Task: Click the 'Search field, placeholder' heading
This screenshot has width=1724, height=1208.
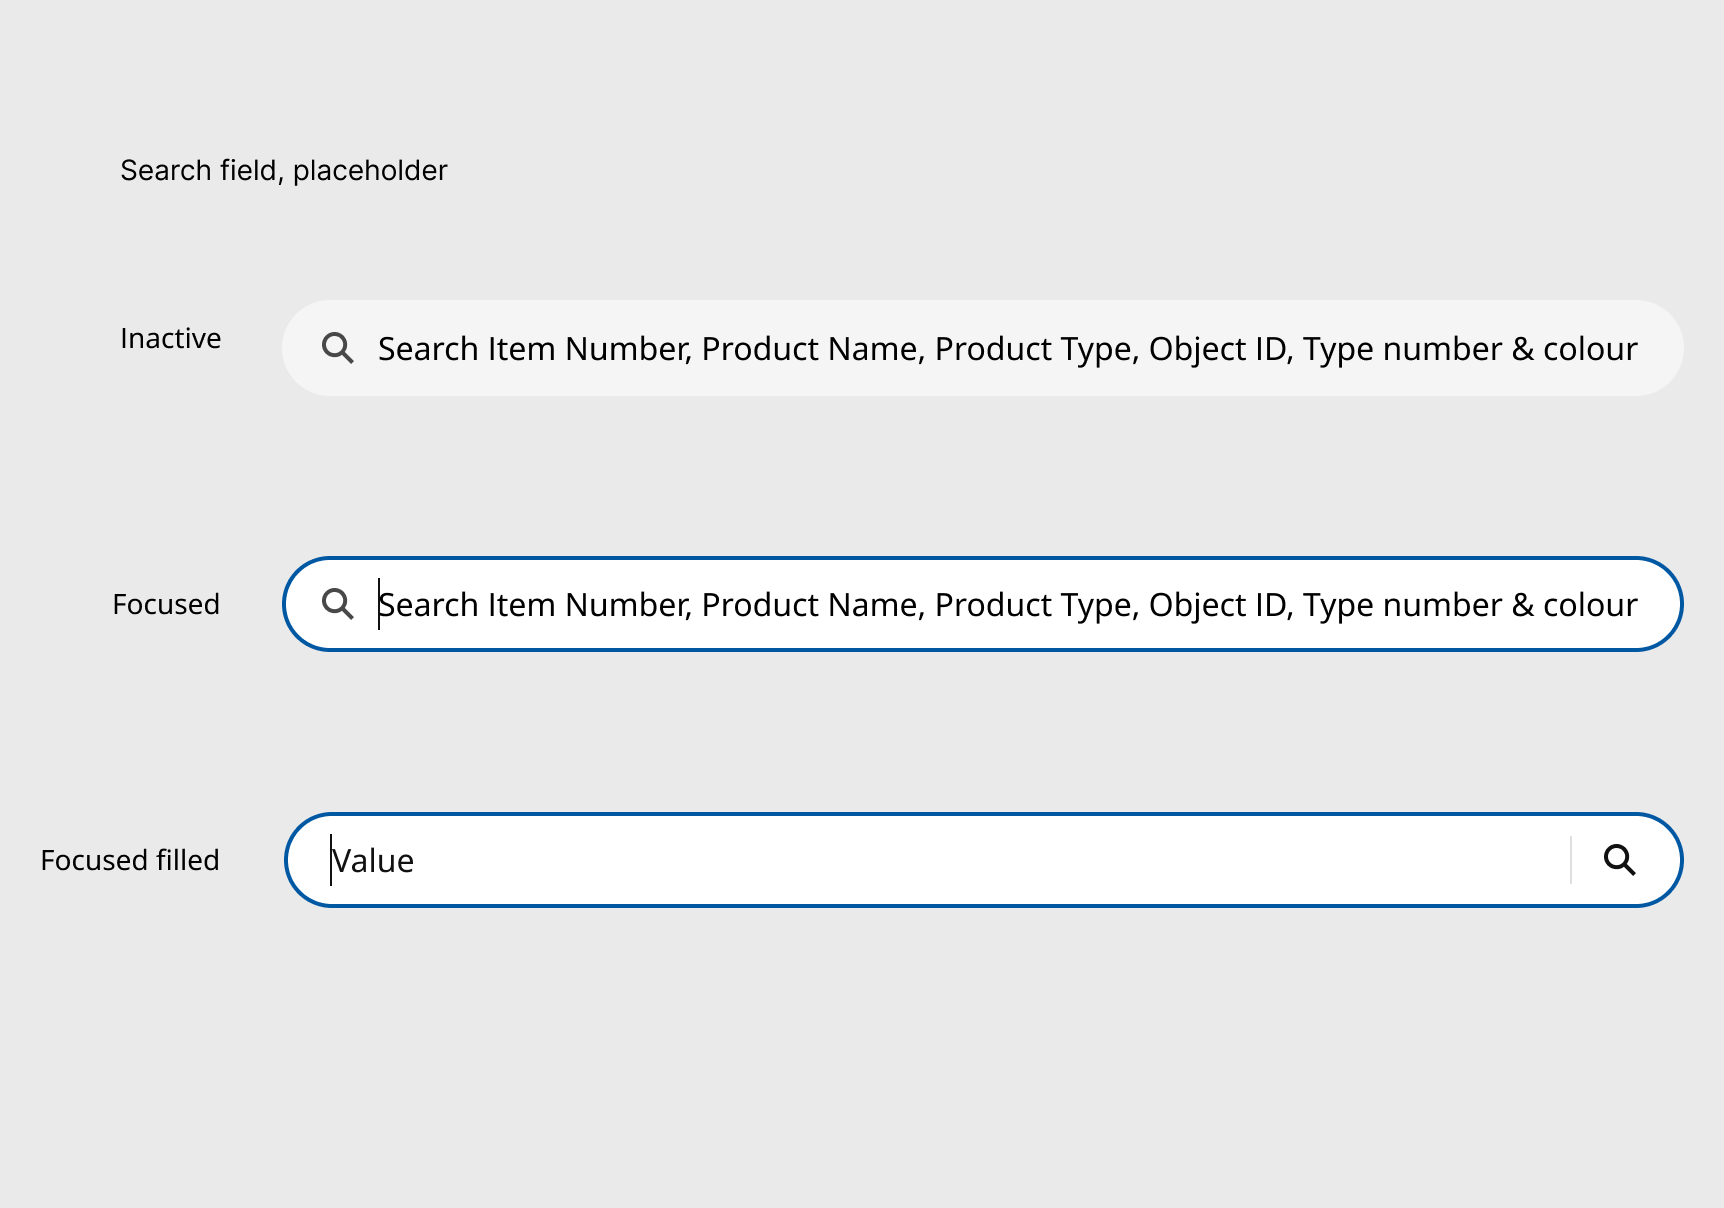Action: (284, 171)
